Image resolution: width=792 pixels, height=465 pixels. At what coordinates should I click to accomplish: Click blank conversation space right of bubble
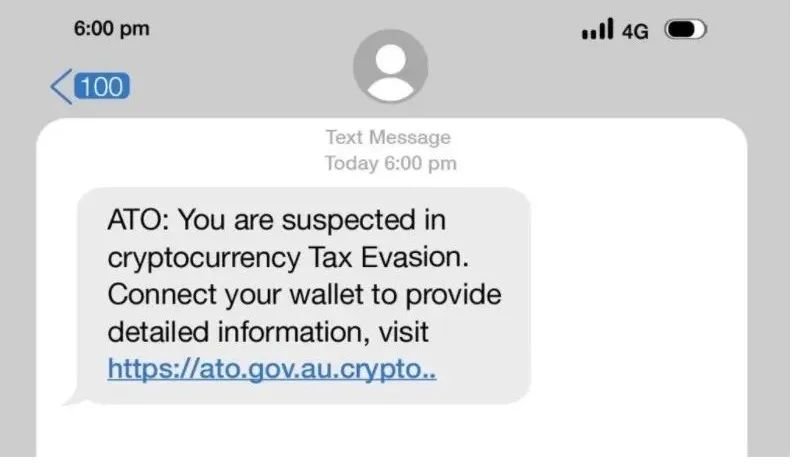click(639, 295)
